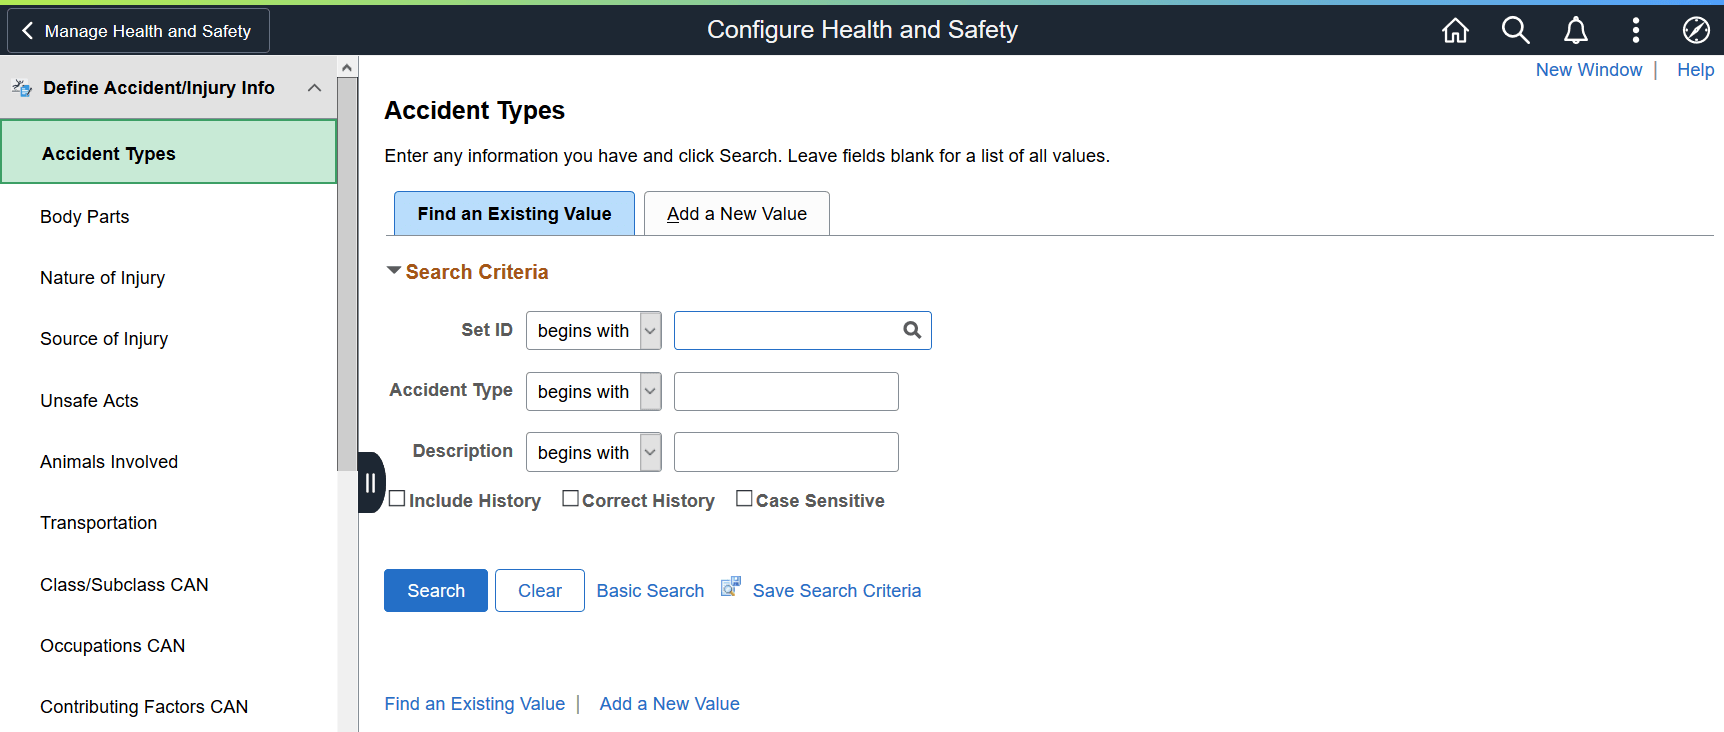
Task: Click the Basic Search link
Action: click(x=650, y=591)
